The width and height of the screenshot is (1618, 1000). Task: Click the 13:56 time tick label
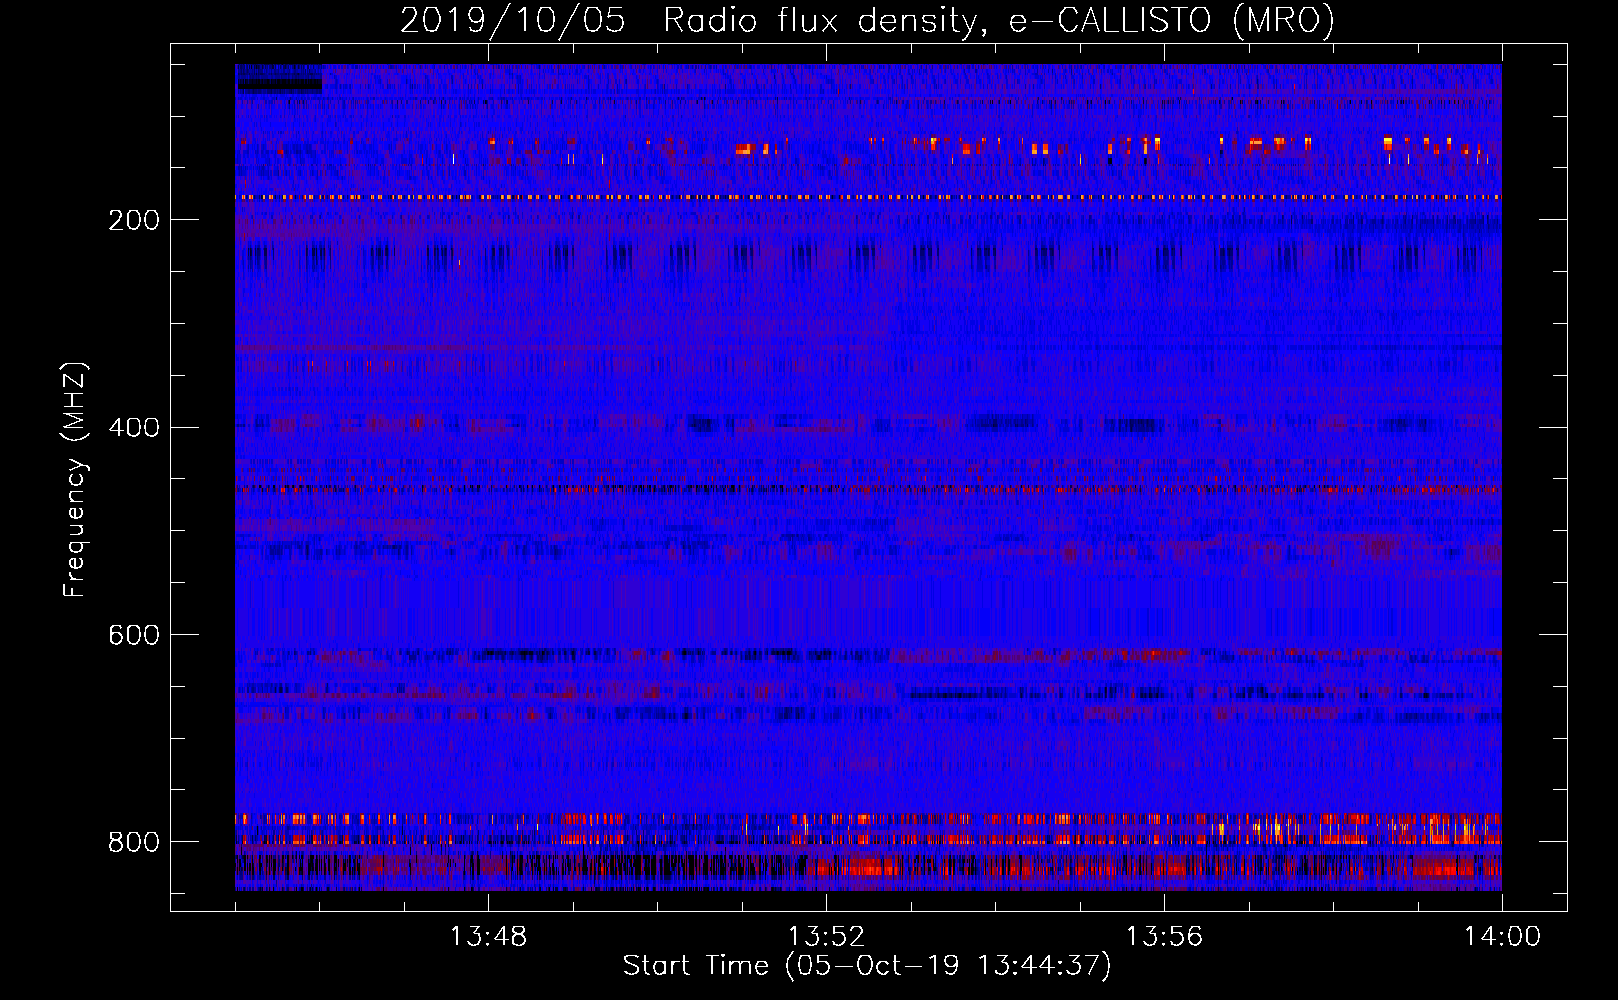pos(1164,937)
